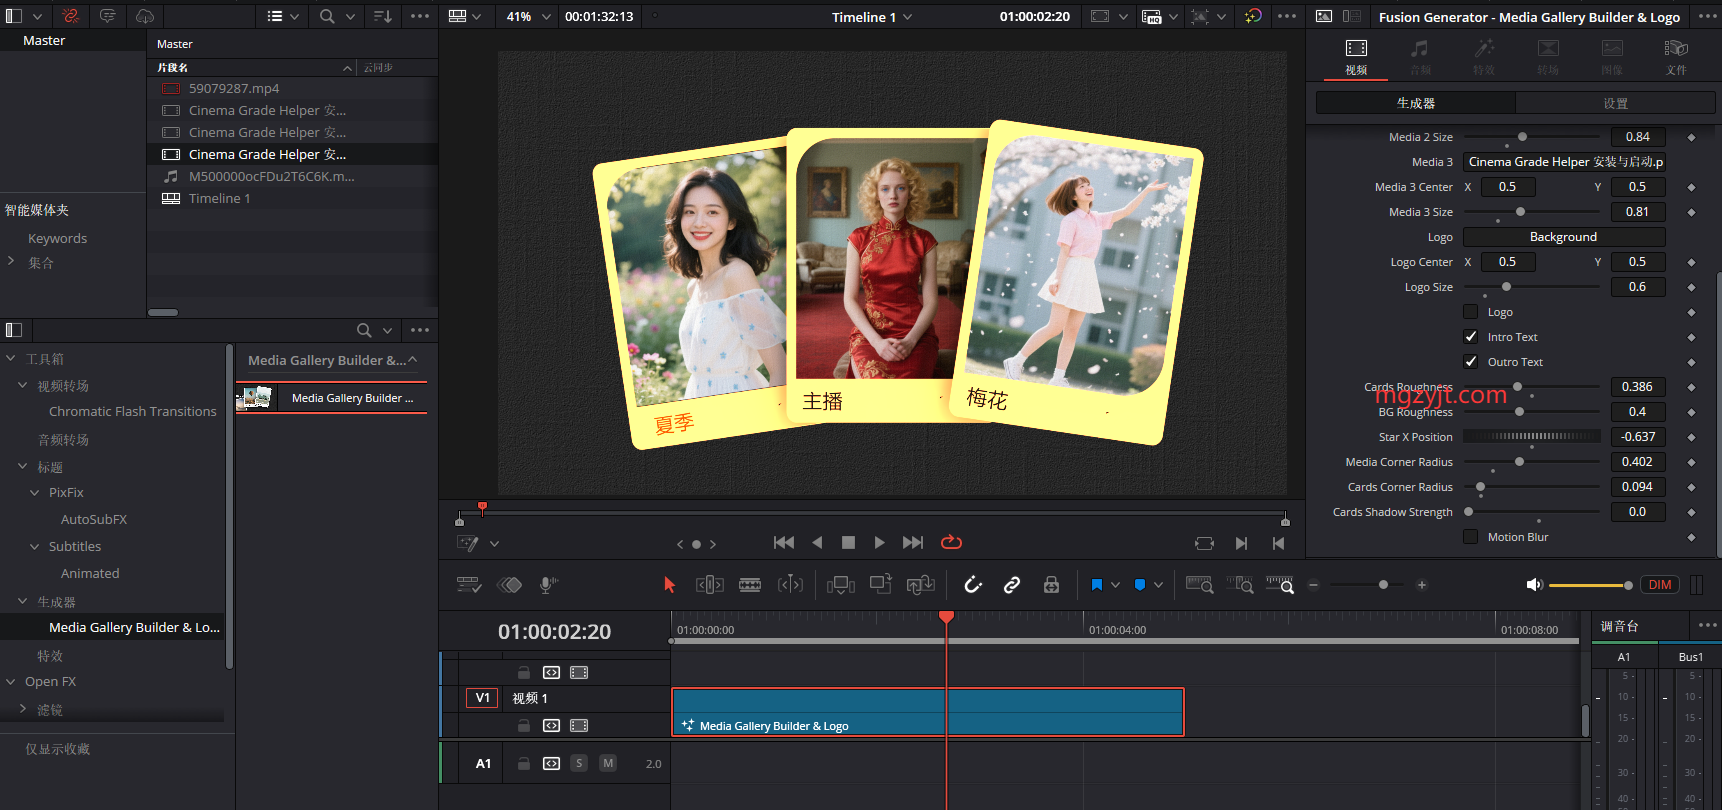Add keyframe for Star X Position
Image resolution: width=1722 pixels, height=810 pixels.
[1691, 437]
